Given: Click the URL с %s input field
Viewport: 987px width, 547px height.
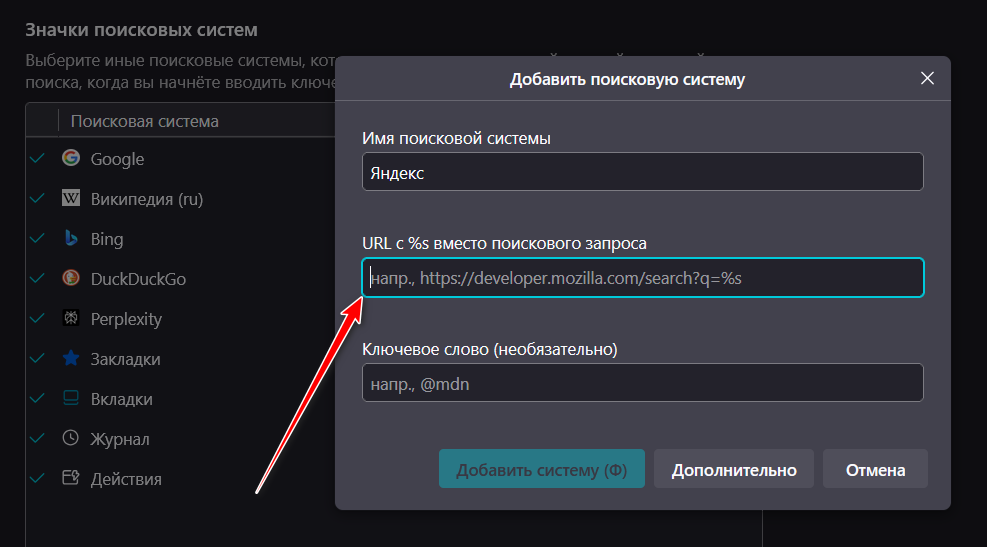Looking at the screenshot, I should pyautogui.click(x=642, y=278).
